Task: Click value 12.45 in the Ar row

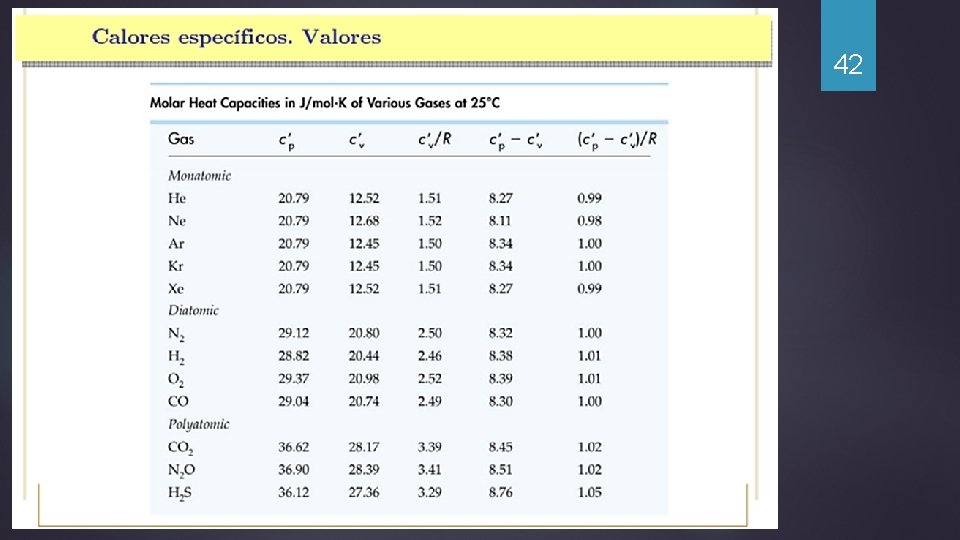Action: [364, 244]
